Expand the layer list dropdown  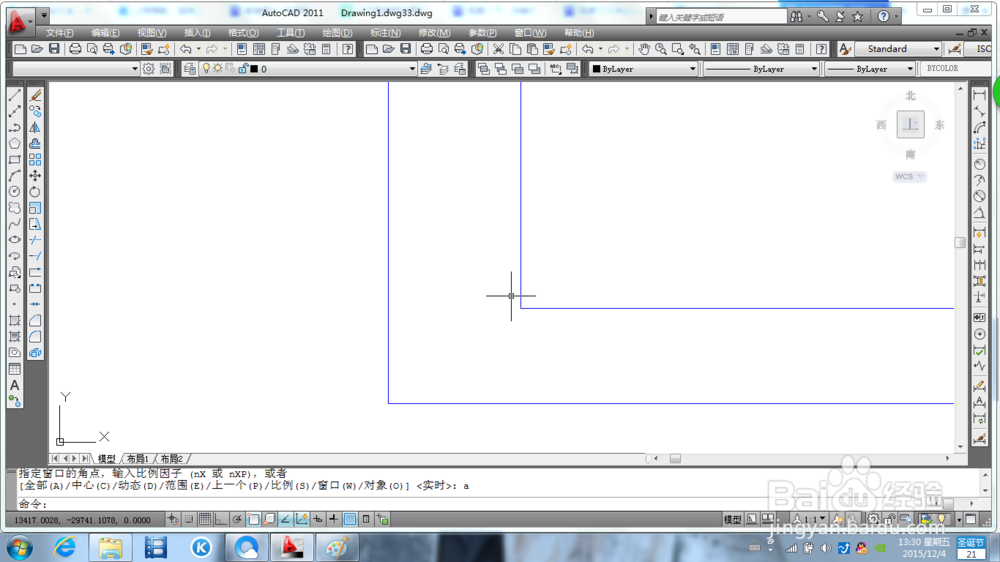click(x=412, y=69)
